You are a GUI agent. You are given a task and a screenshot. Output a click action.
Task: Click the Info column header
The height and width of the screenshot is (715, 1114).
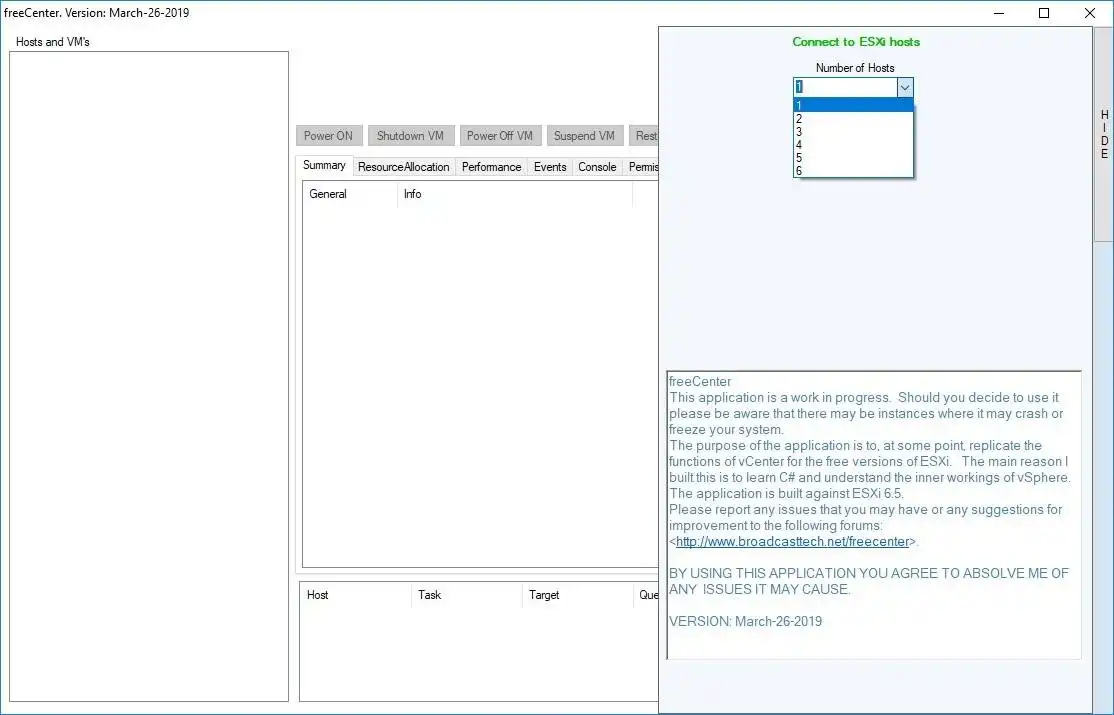[514, 194]
